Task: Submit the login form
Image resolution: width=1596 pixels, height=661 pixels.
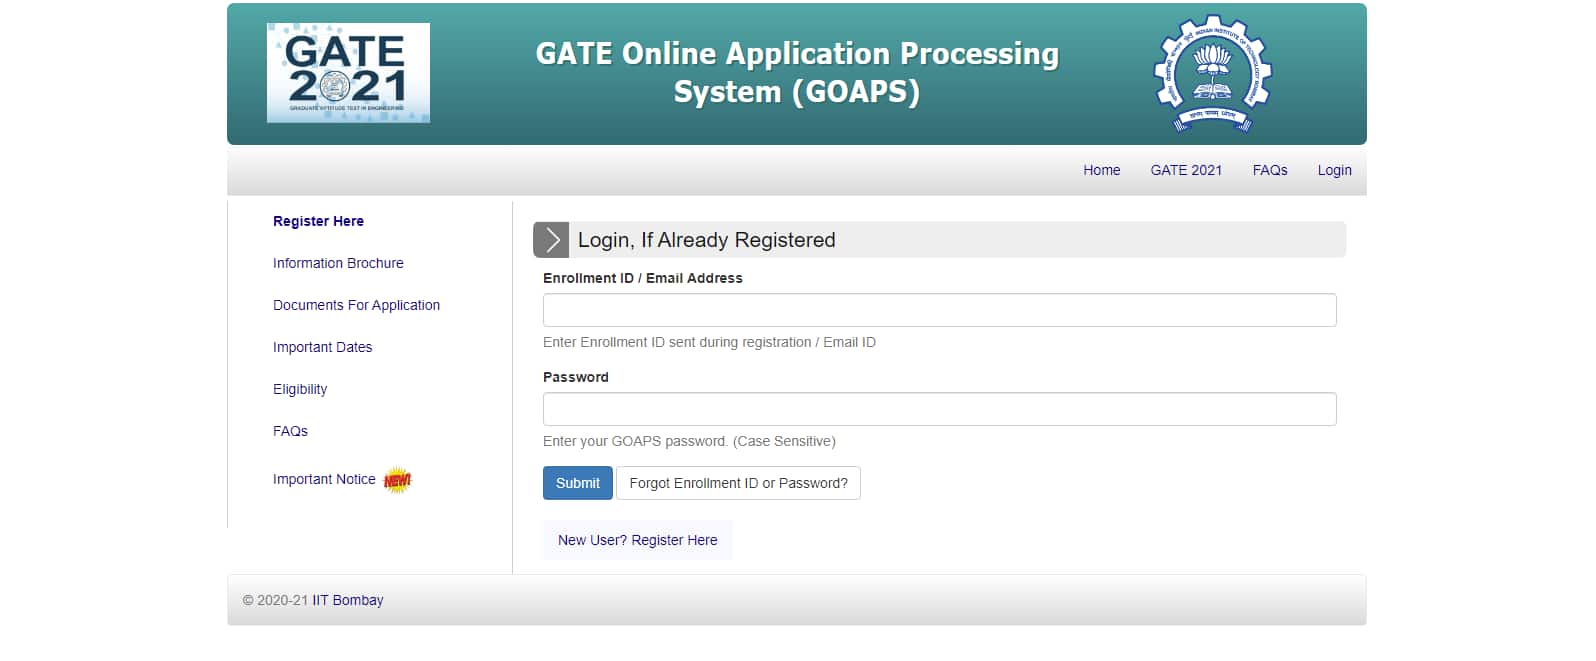Action: click(x=578, y=483)
